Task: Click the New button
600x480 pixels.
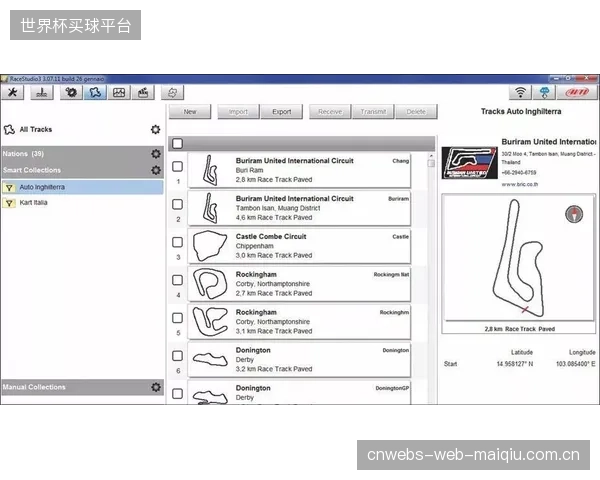Action: coord(190,112)
